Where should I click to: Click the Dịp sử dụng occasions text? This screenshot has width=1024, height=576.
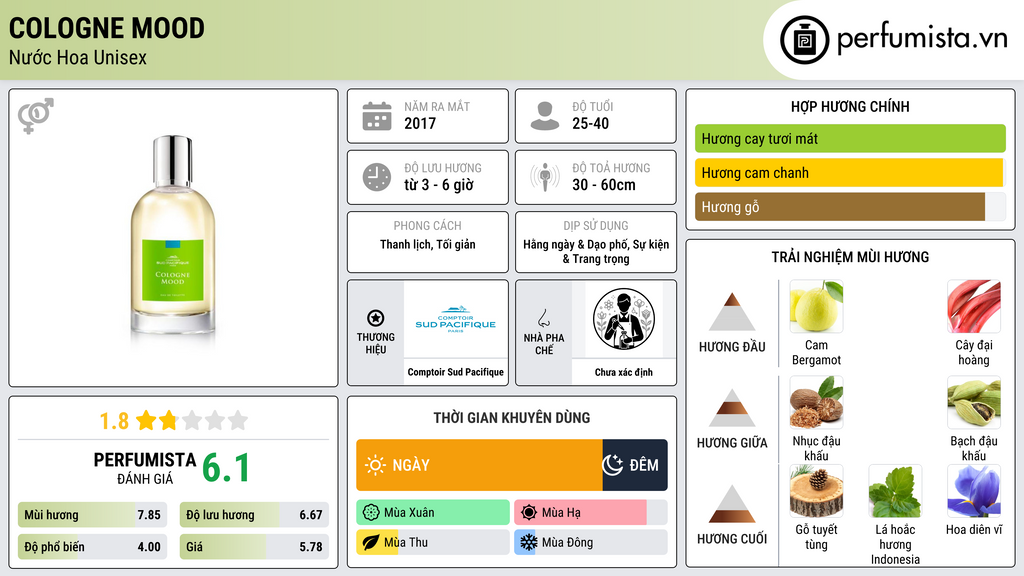(x=596, y=251)
